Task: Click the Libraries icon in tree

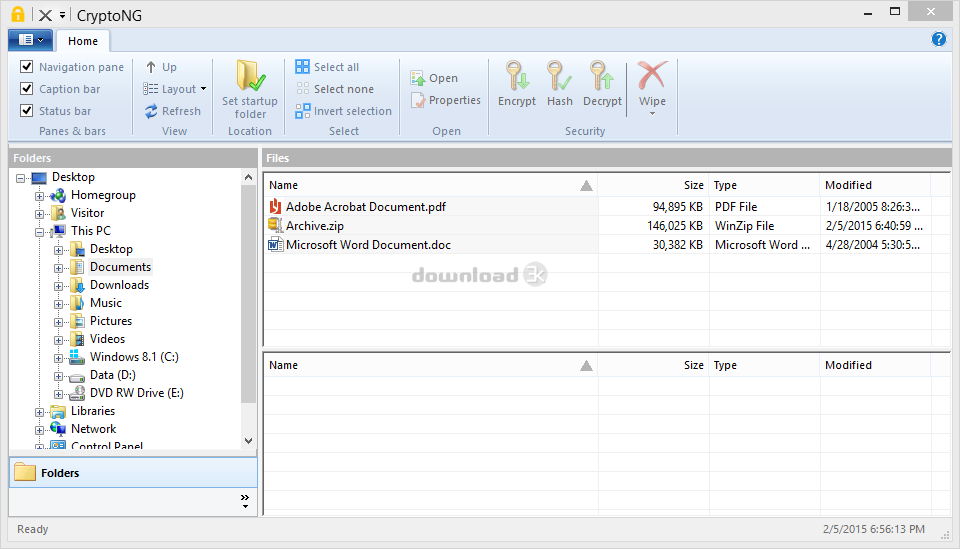Action: 58,411
